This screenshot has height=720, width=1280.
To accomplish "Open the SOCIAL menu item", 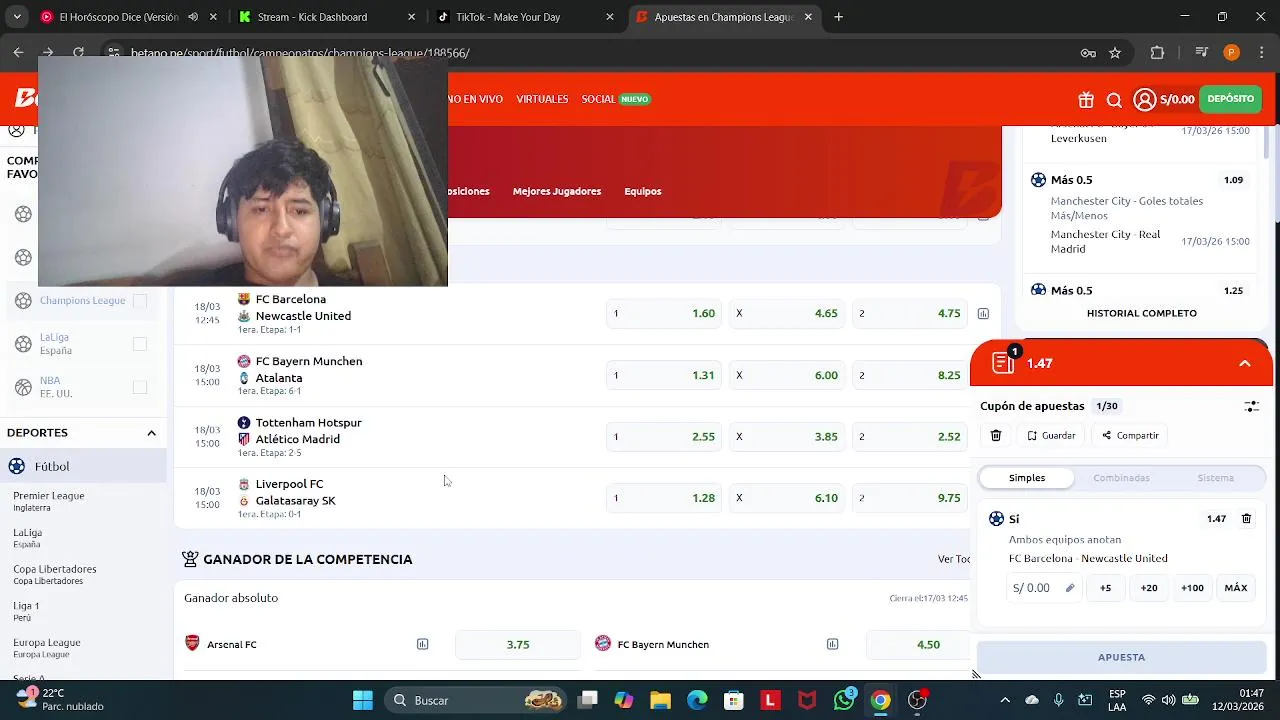I will coord(599,99).
